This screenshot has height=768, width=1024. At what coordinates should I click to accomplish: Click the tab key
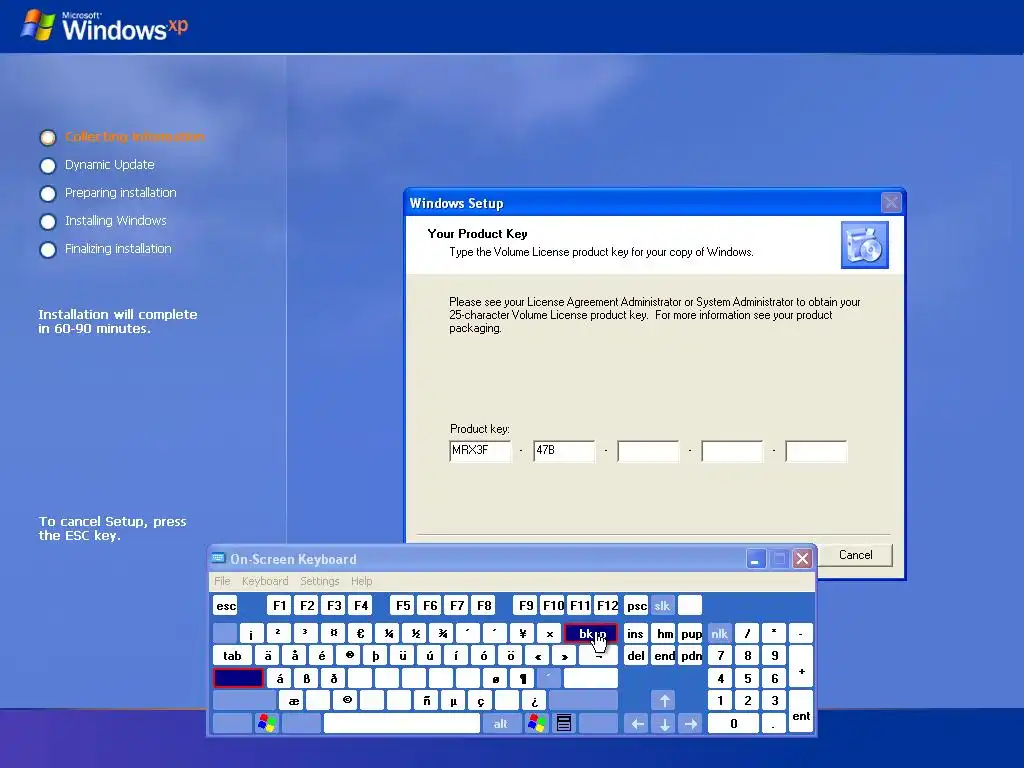pyautogui.click(x=232, y=656)
